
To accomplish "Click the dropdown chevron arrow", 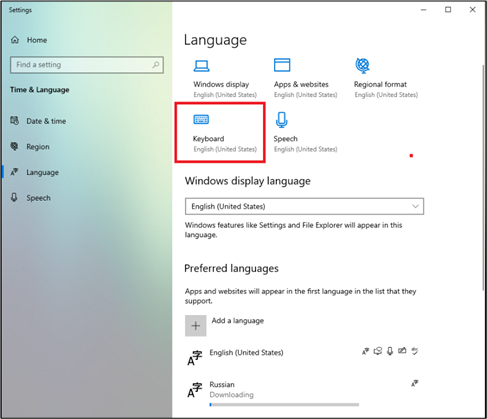I will pyautogui.click(x=415, y=206).
